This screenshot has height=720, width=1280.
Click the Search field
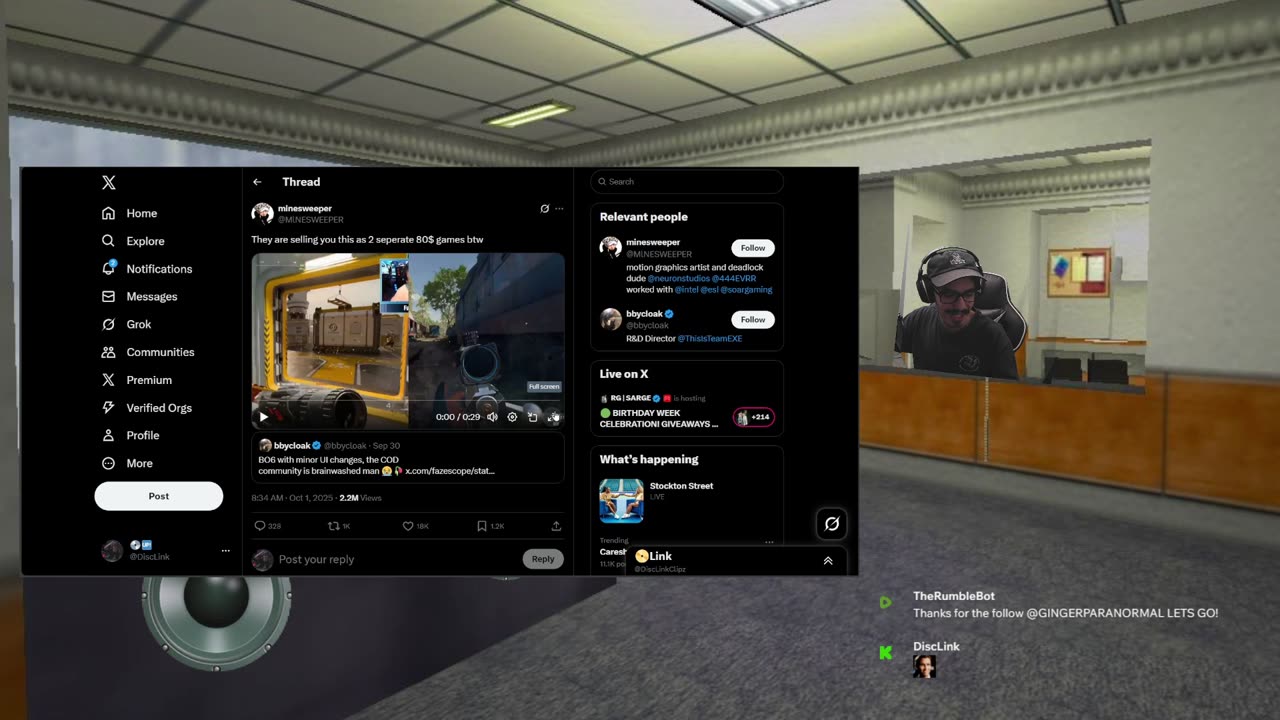pos(686,181)
